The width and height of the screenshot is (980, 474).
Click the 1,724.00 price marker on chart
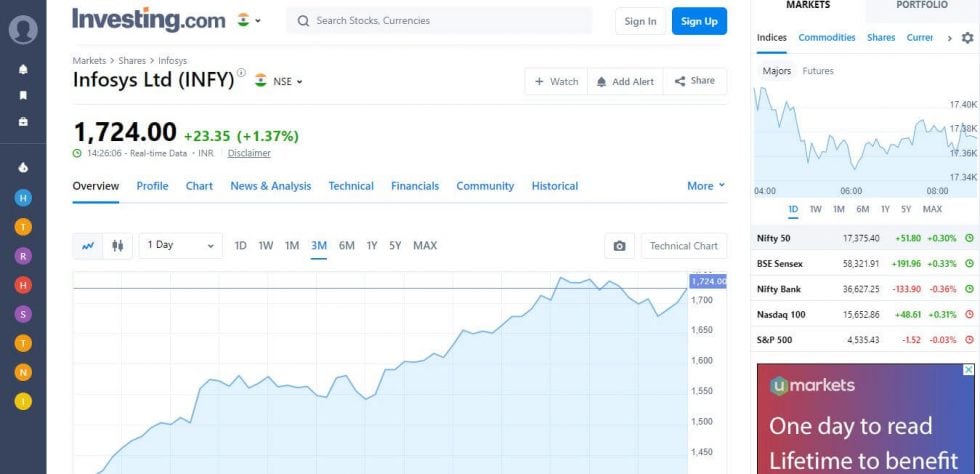[708, 281]
